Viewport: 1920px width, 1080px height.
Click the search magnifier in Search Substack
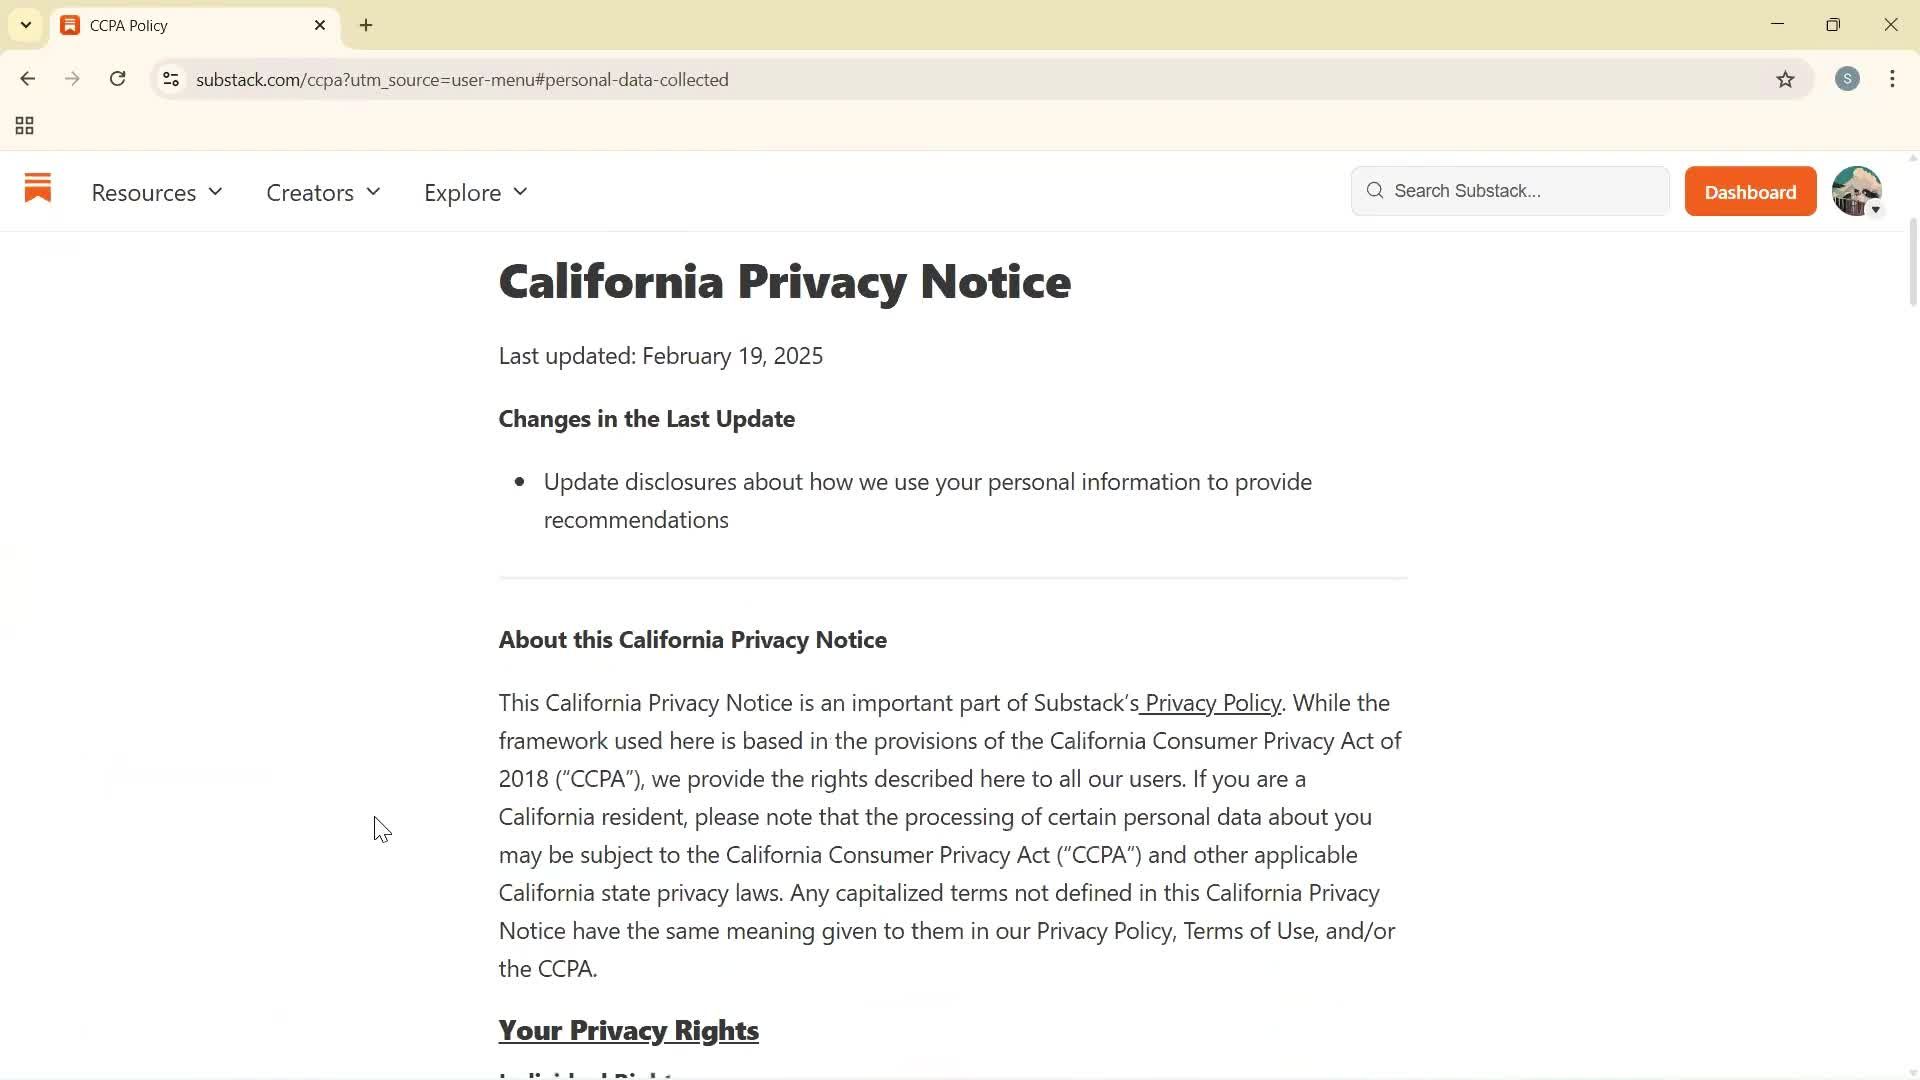coord(1375,190)
